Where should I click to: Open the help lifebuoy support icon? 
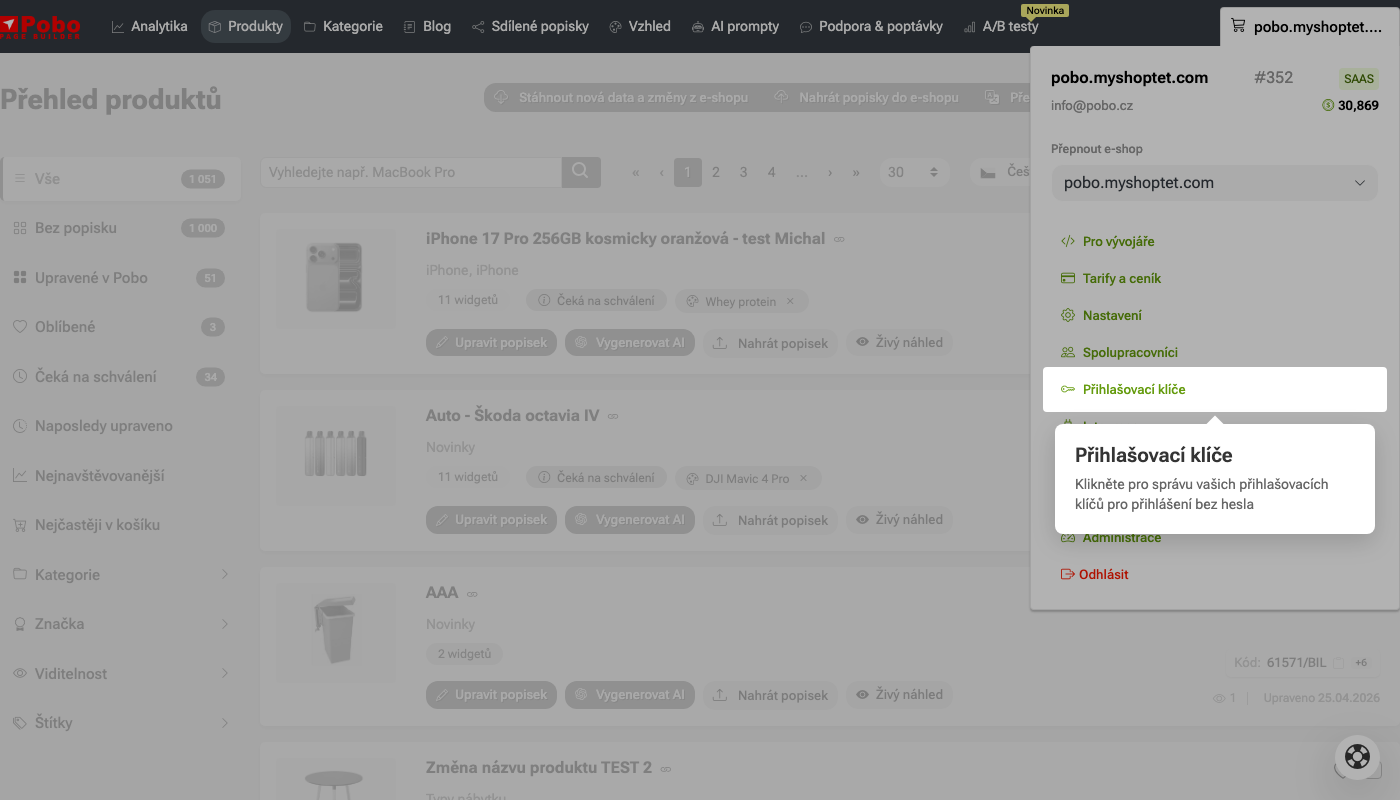1357,757
